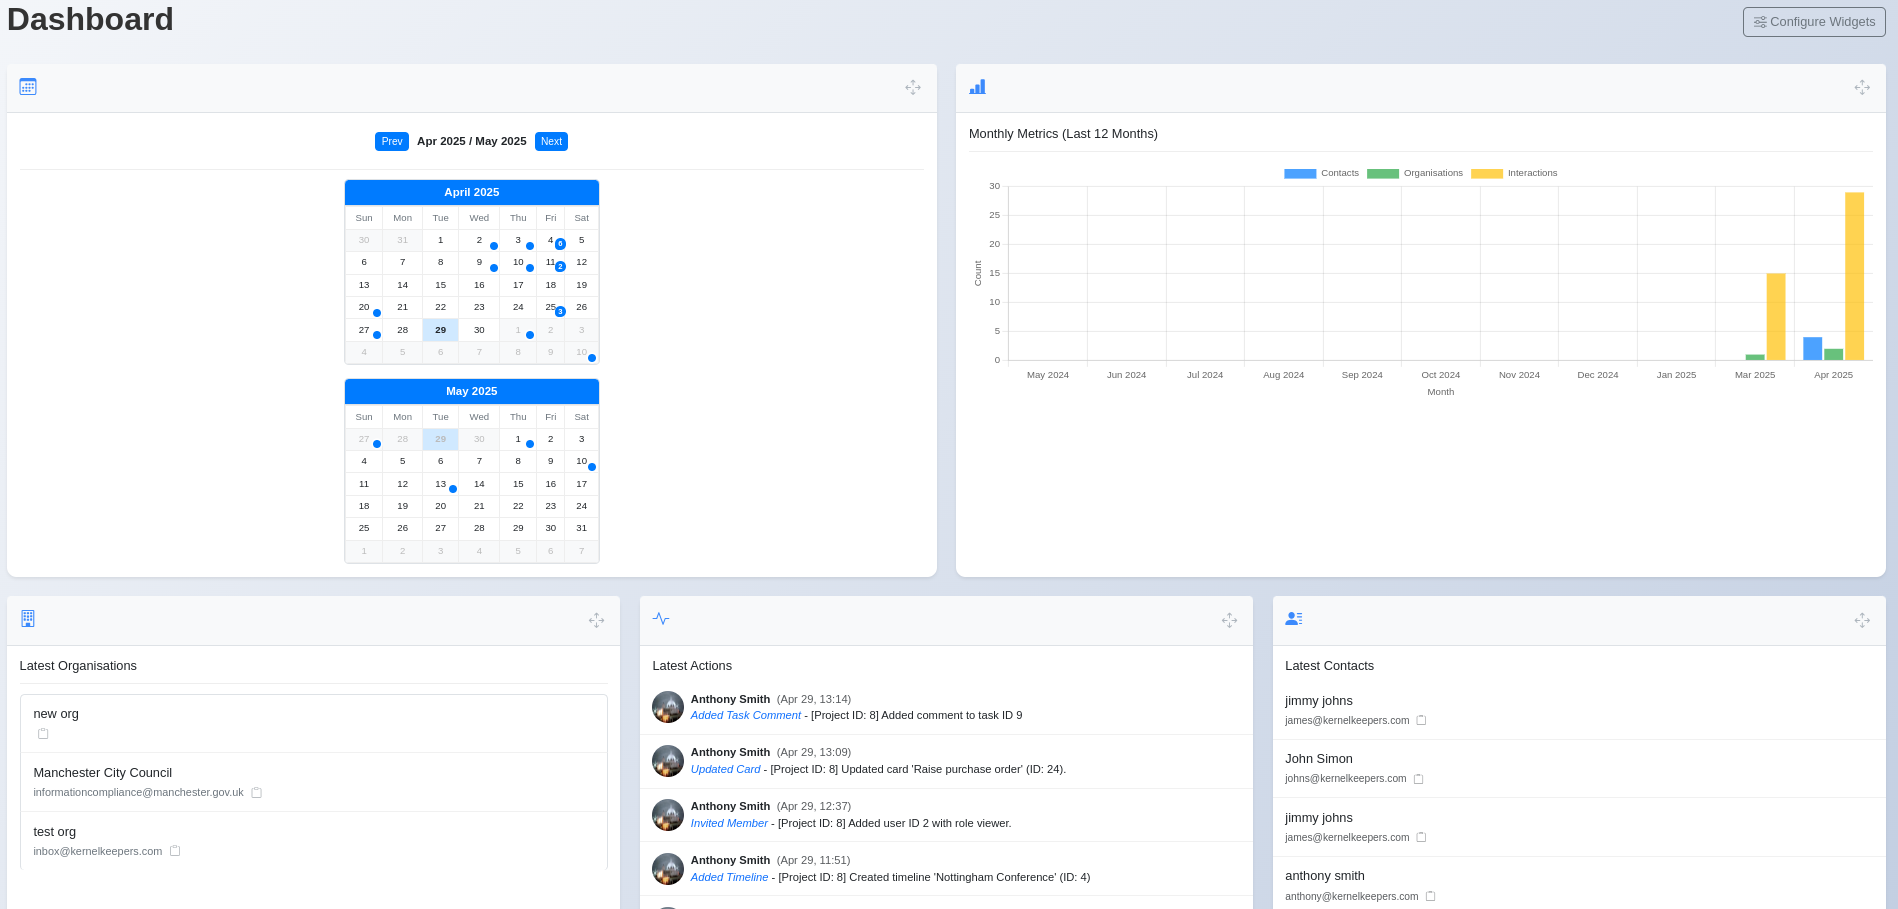Select May 22 in May calendar

pyautogui.click(x=518, y=506)
